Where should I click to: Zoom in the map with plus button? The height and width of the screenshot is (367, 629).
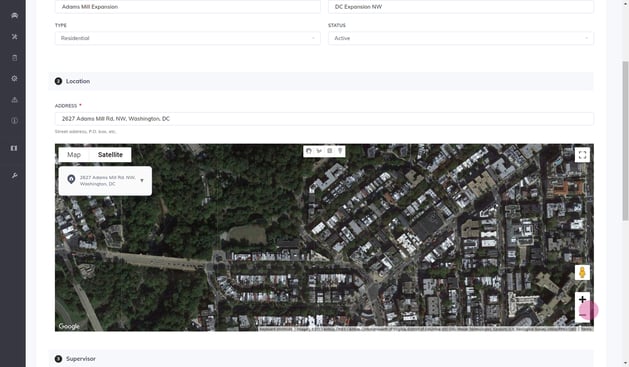tap(582, 300)
